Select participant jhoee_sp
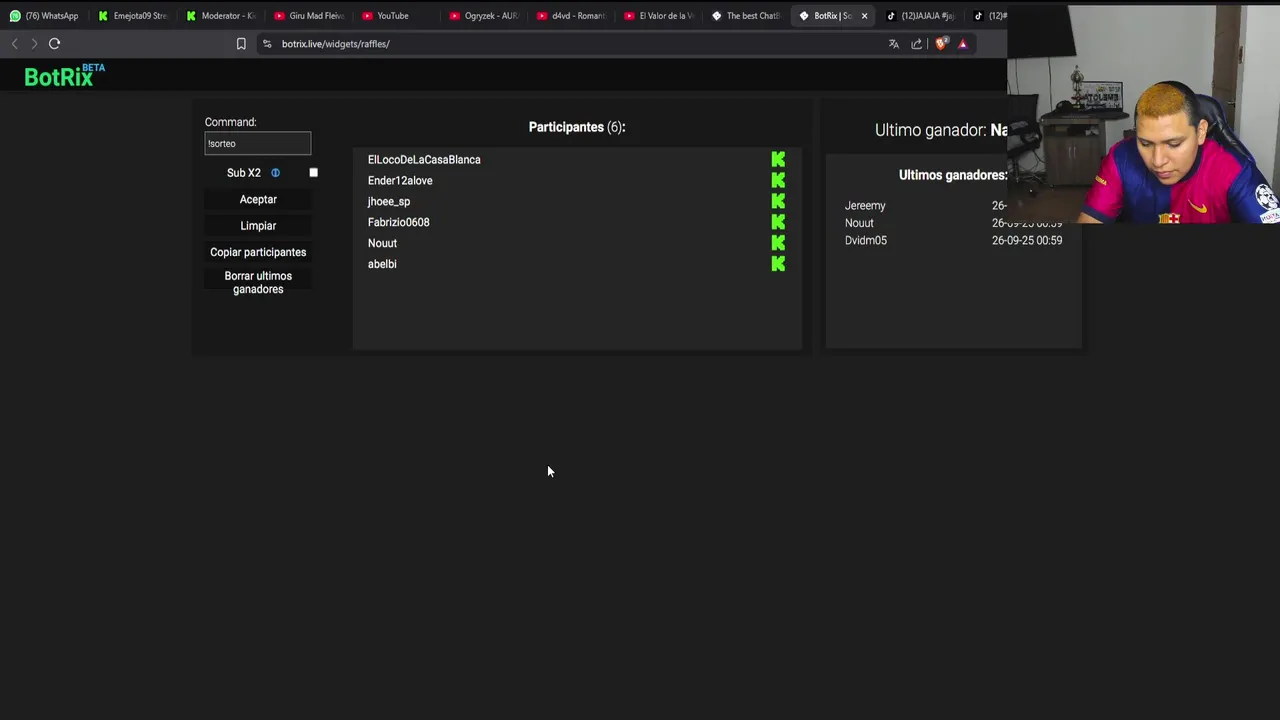This screenshot has width=1280, height=720. pyautogui.click(x=389, y=202)
